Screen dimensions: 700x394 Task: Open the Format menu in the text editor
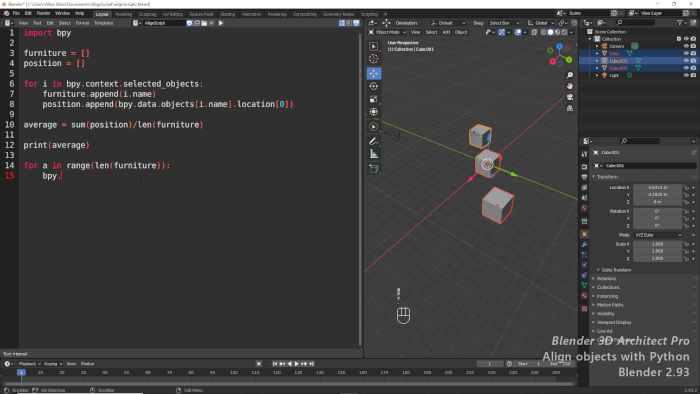[x=82, y=23]
